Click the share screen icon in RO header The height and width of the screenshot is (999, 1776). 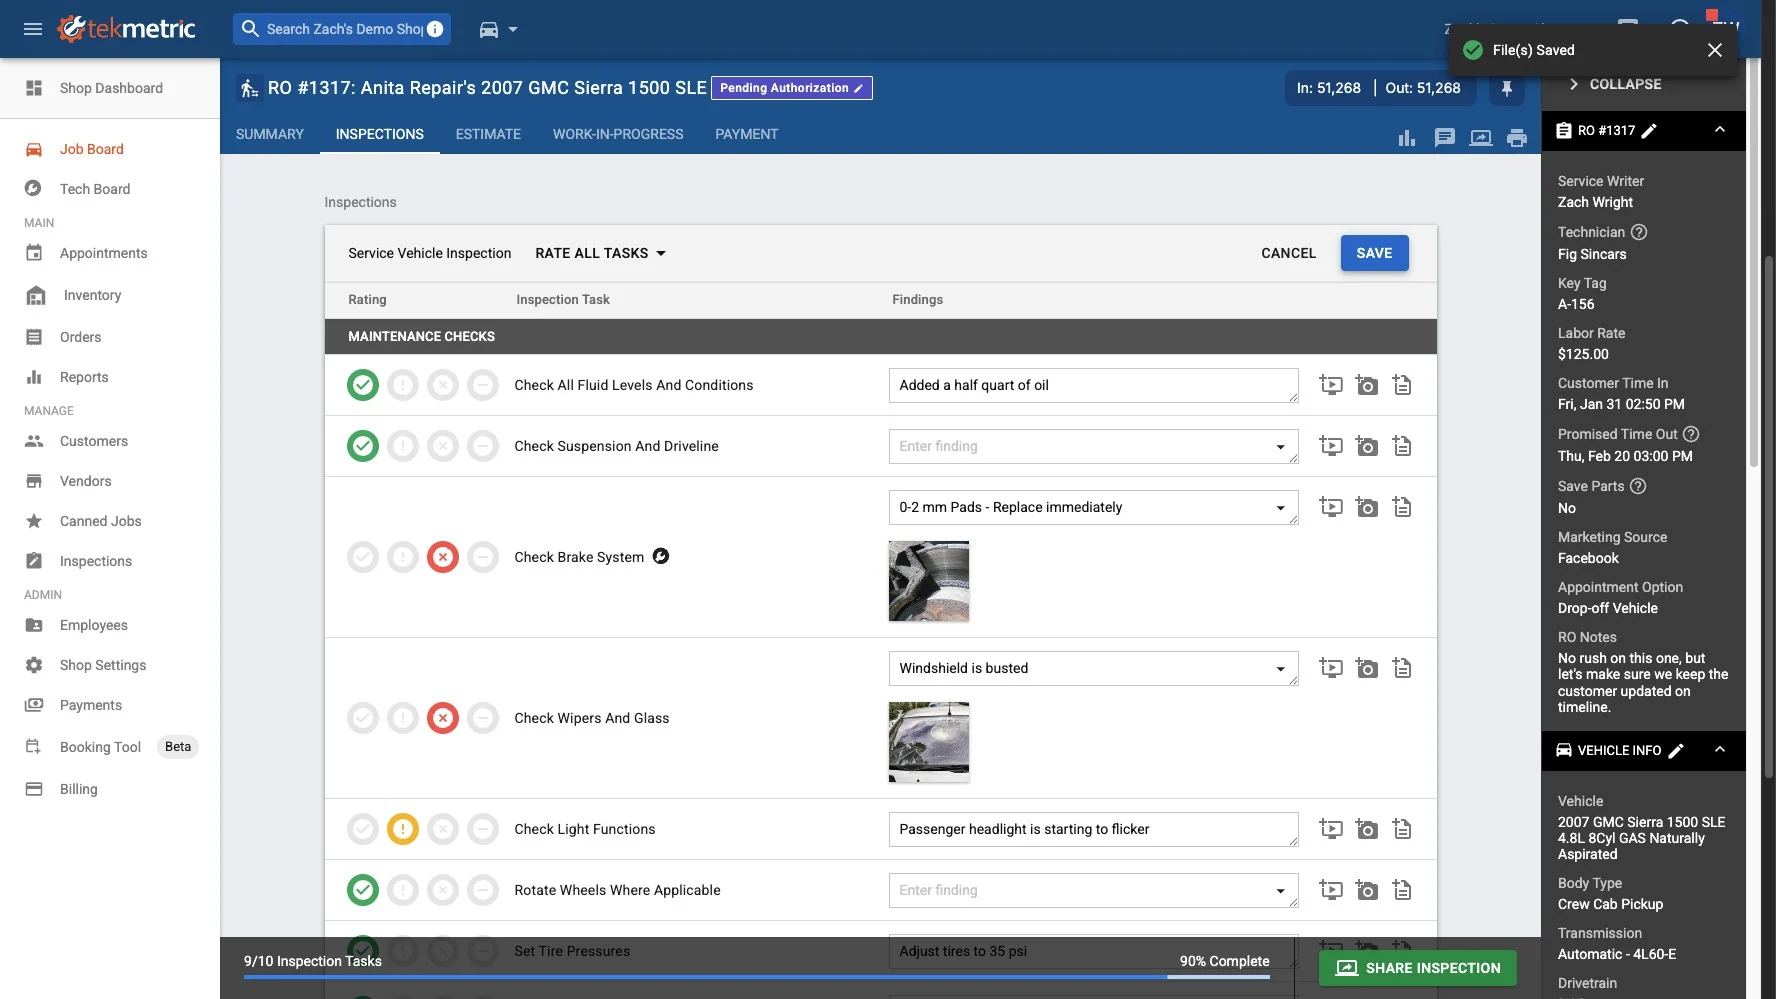(1481, 138)
